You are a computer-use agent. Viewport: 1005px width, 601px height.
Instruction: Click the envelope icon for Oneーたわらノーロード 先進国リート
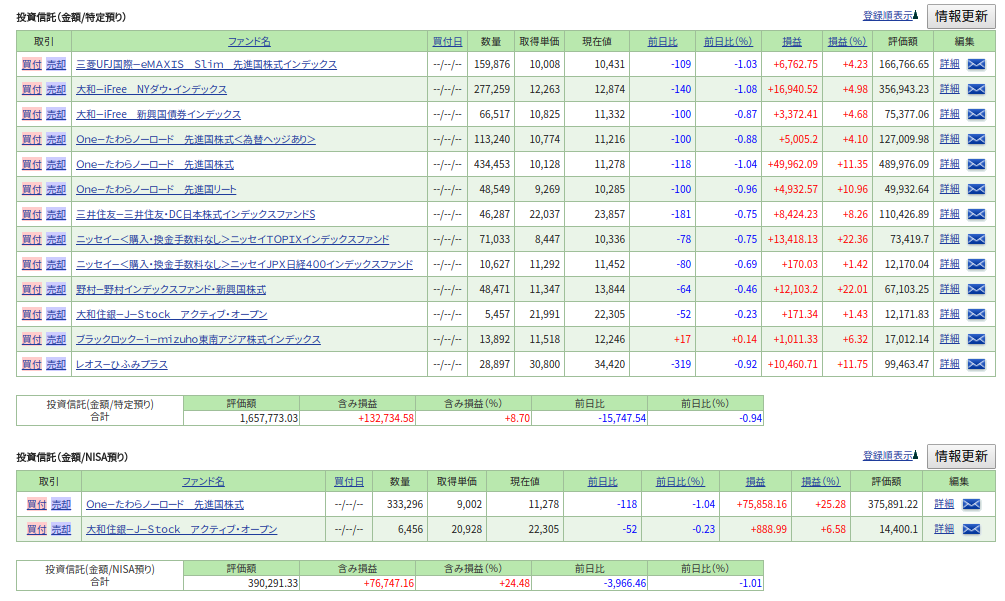[976, 189]
